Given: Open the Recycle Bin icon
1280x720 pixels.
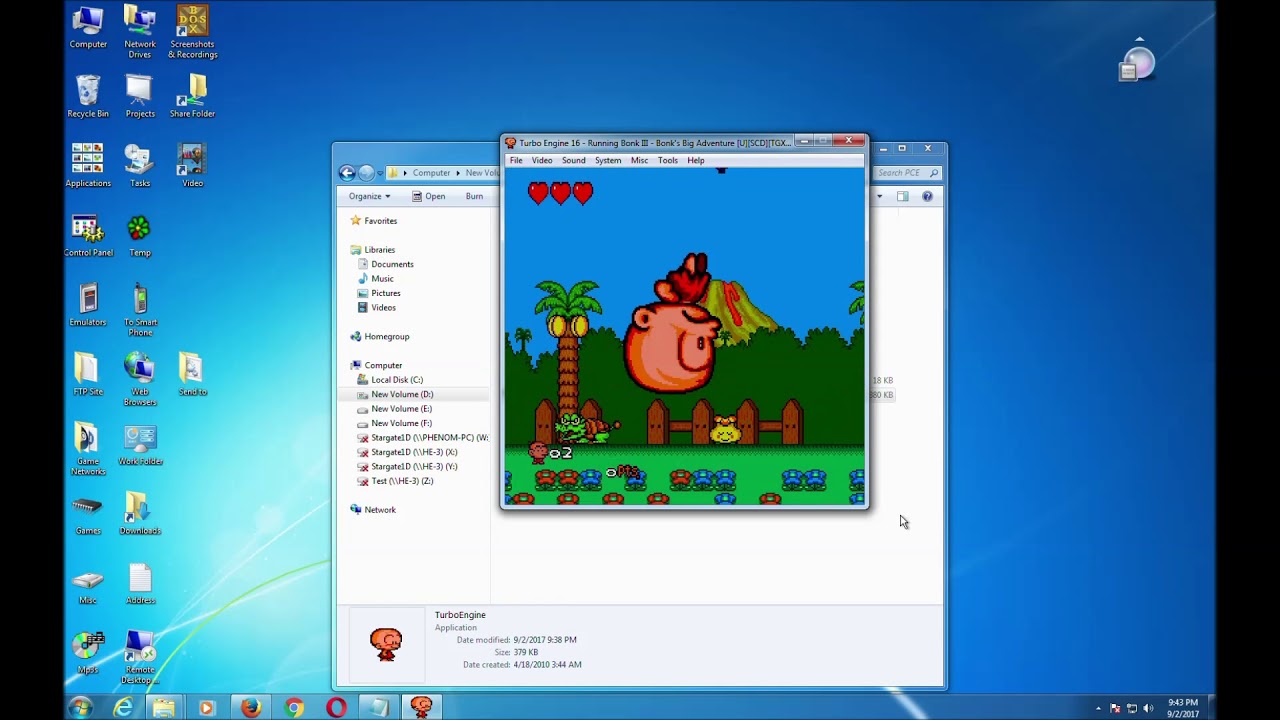Looking at the screenshot, I should click(x=88, y=97).
